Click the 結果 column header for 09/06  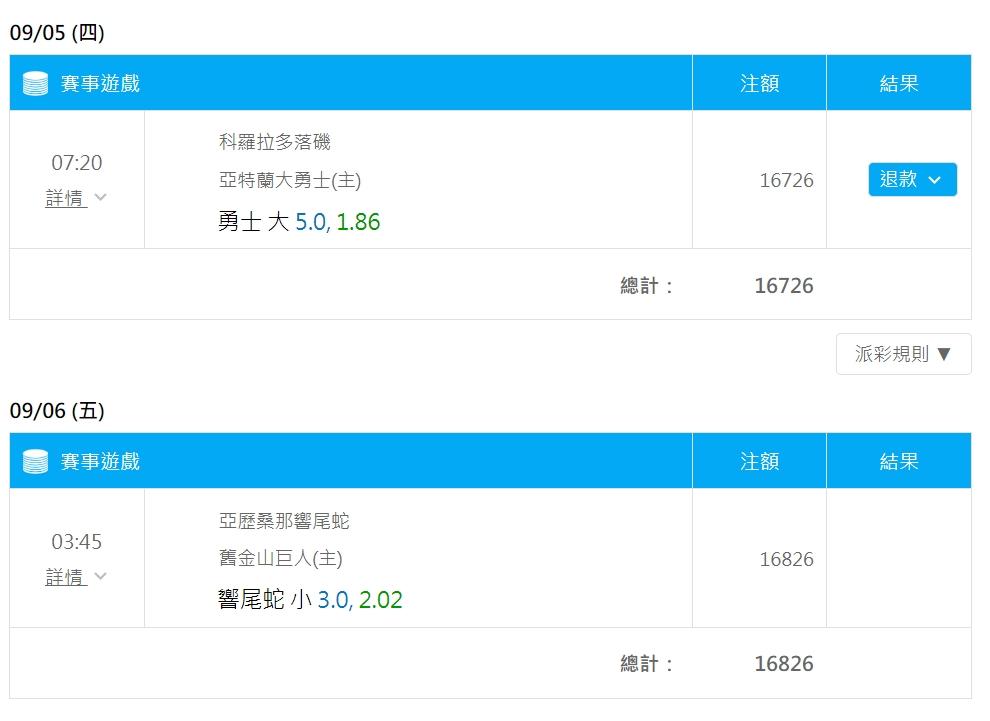[x=899, y=462]
